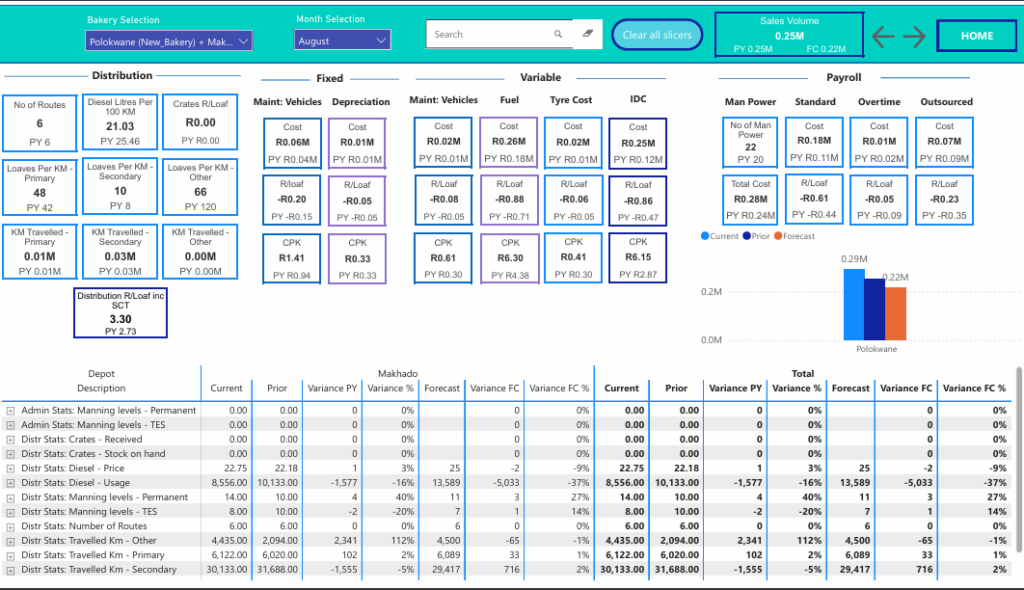This screenshot has height=590, width=1024.
Task: Click the Clear all slicers button
Action: (657, 35)
